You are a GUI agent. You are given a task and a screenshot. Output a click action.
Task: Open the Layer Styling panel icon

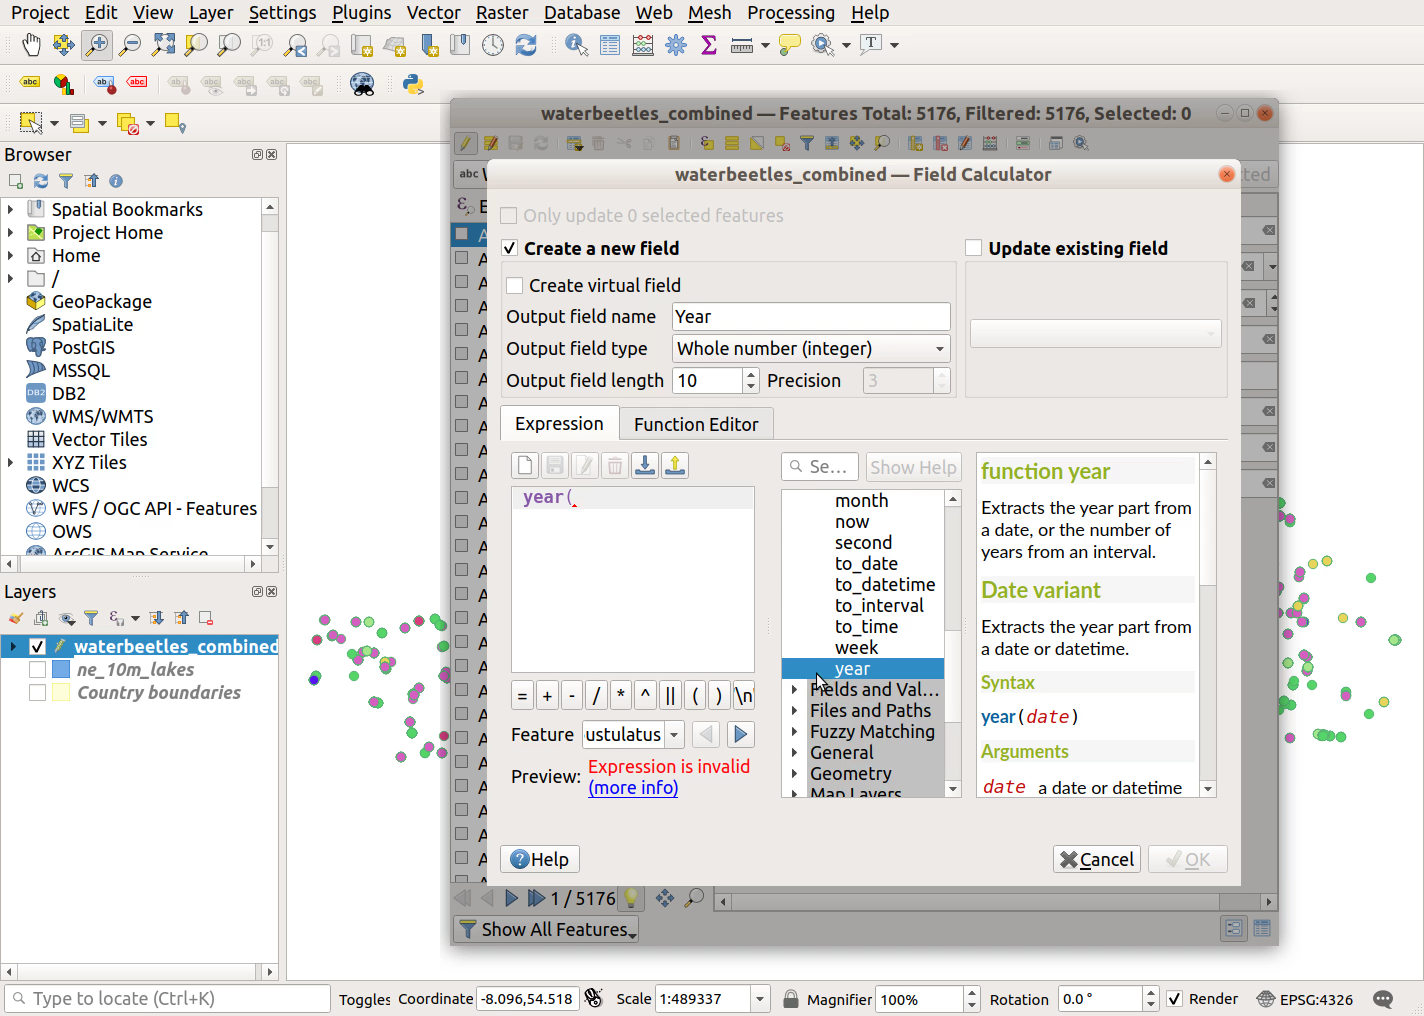point(16,618)
